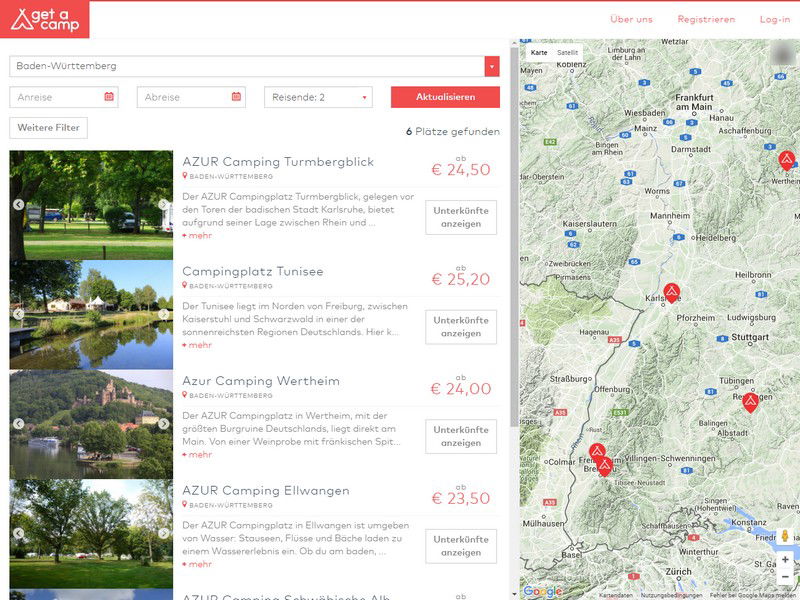
Task: Click the Nutzungsbedingungen link on the map
Action: (x=670, y=595)
